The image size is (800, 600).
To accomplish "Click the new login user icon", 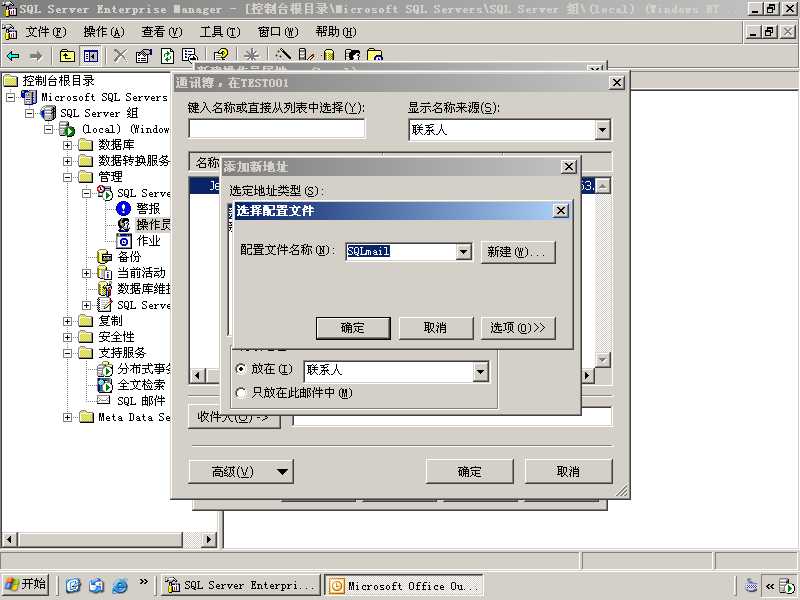I will [x=352, y=54].
